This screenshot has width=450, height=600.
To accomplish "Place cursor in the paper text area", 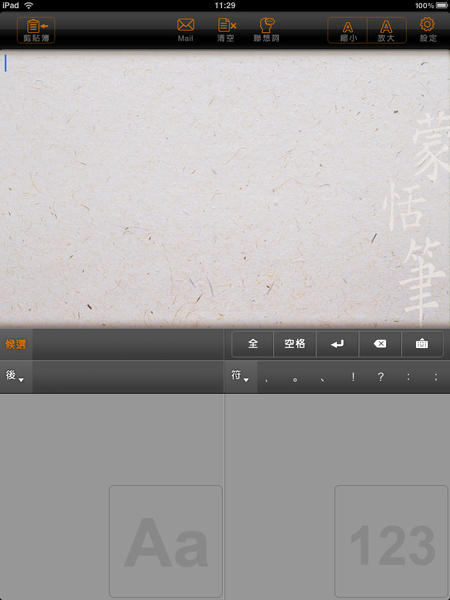I will coord(225,188).
